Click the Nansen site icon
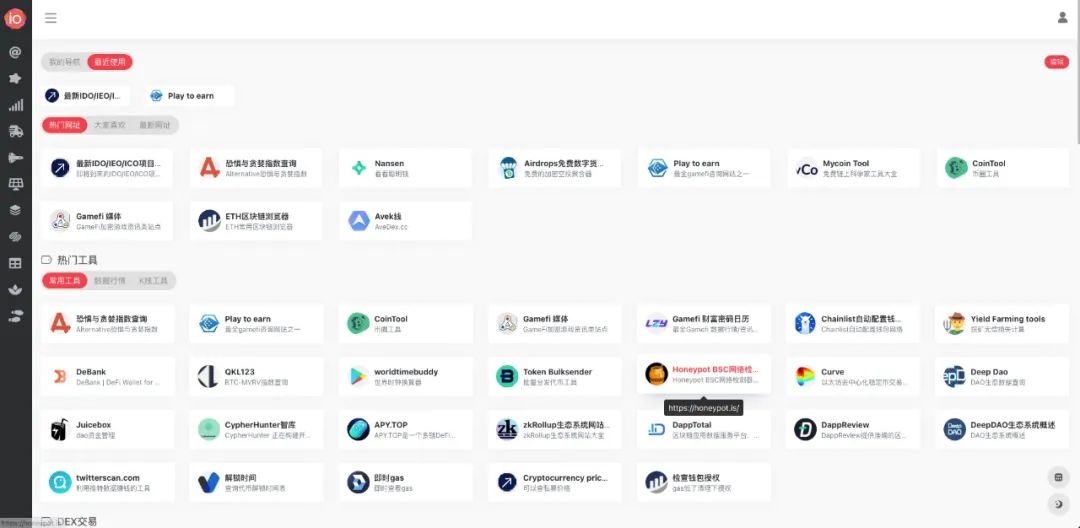This screenshot has width=1080, height=528. pos(359,168)
